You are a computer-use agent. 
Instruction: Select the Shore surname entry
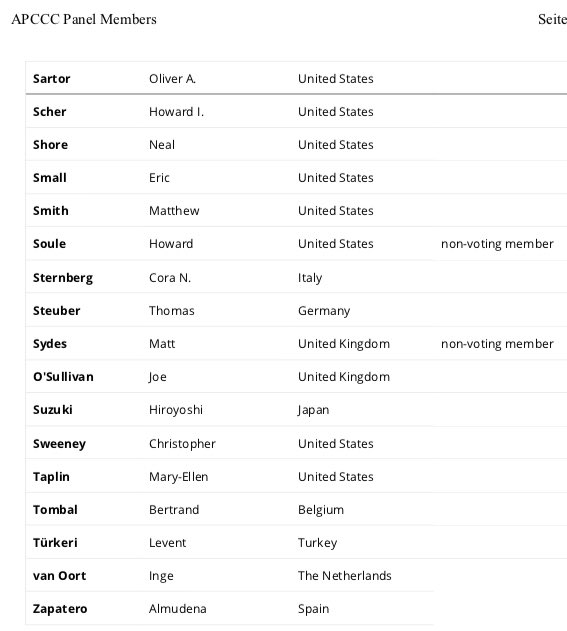(x=50, y=144)
